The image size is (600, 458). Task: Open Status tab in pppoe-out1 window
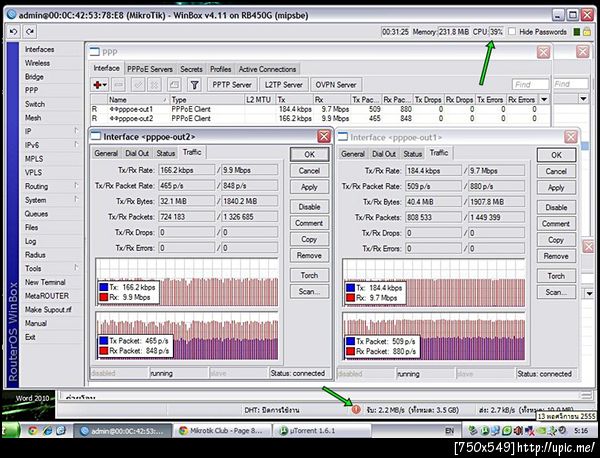(412, 154)
